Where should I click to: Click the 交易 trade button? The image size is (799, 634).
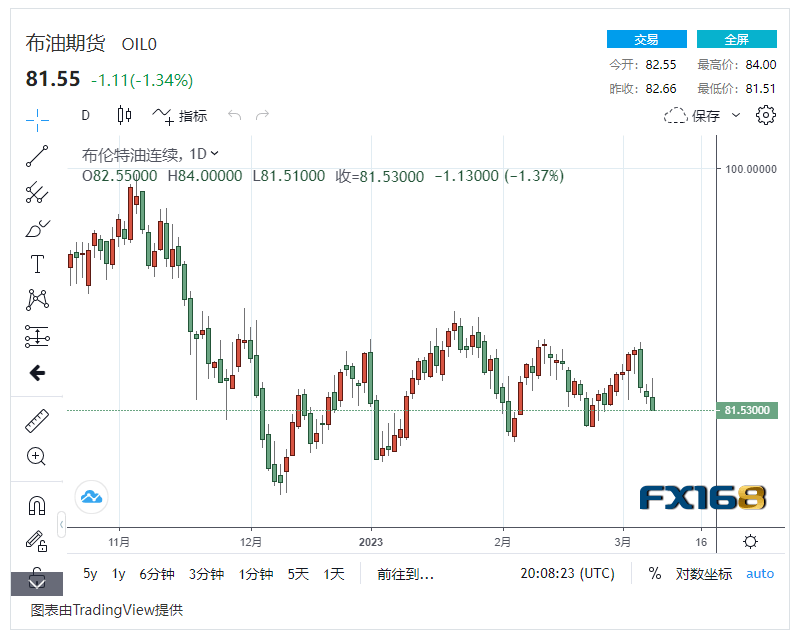click(x=646, y=40)
